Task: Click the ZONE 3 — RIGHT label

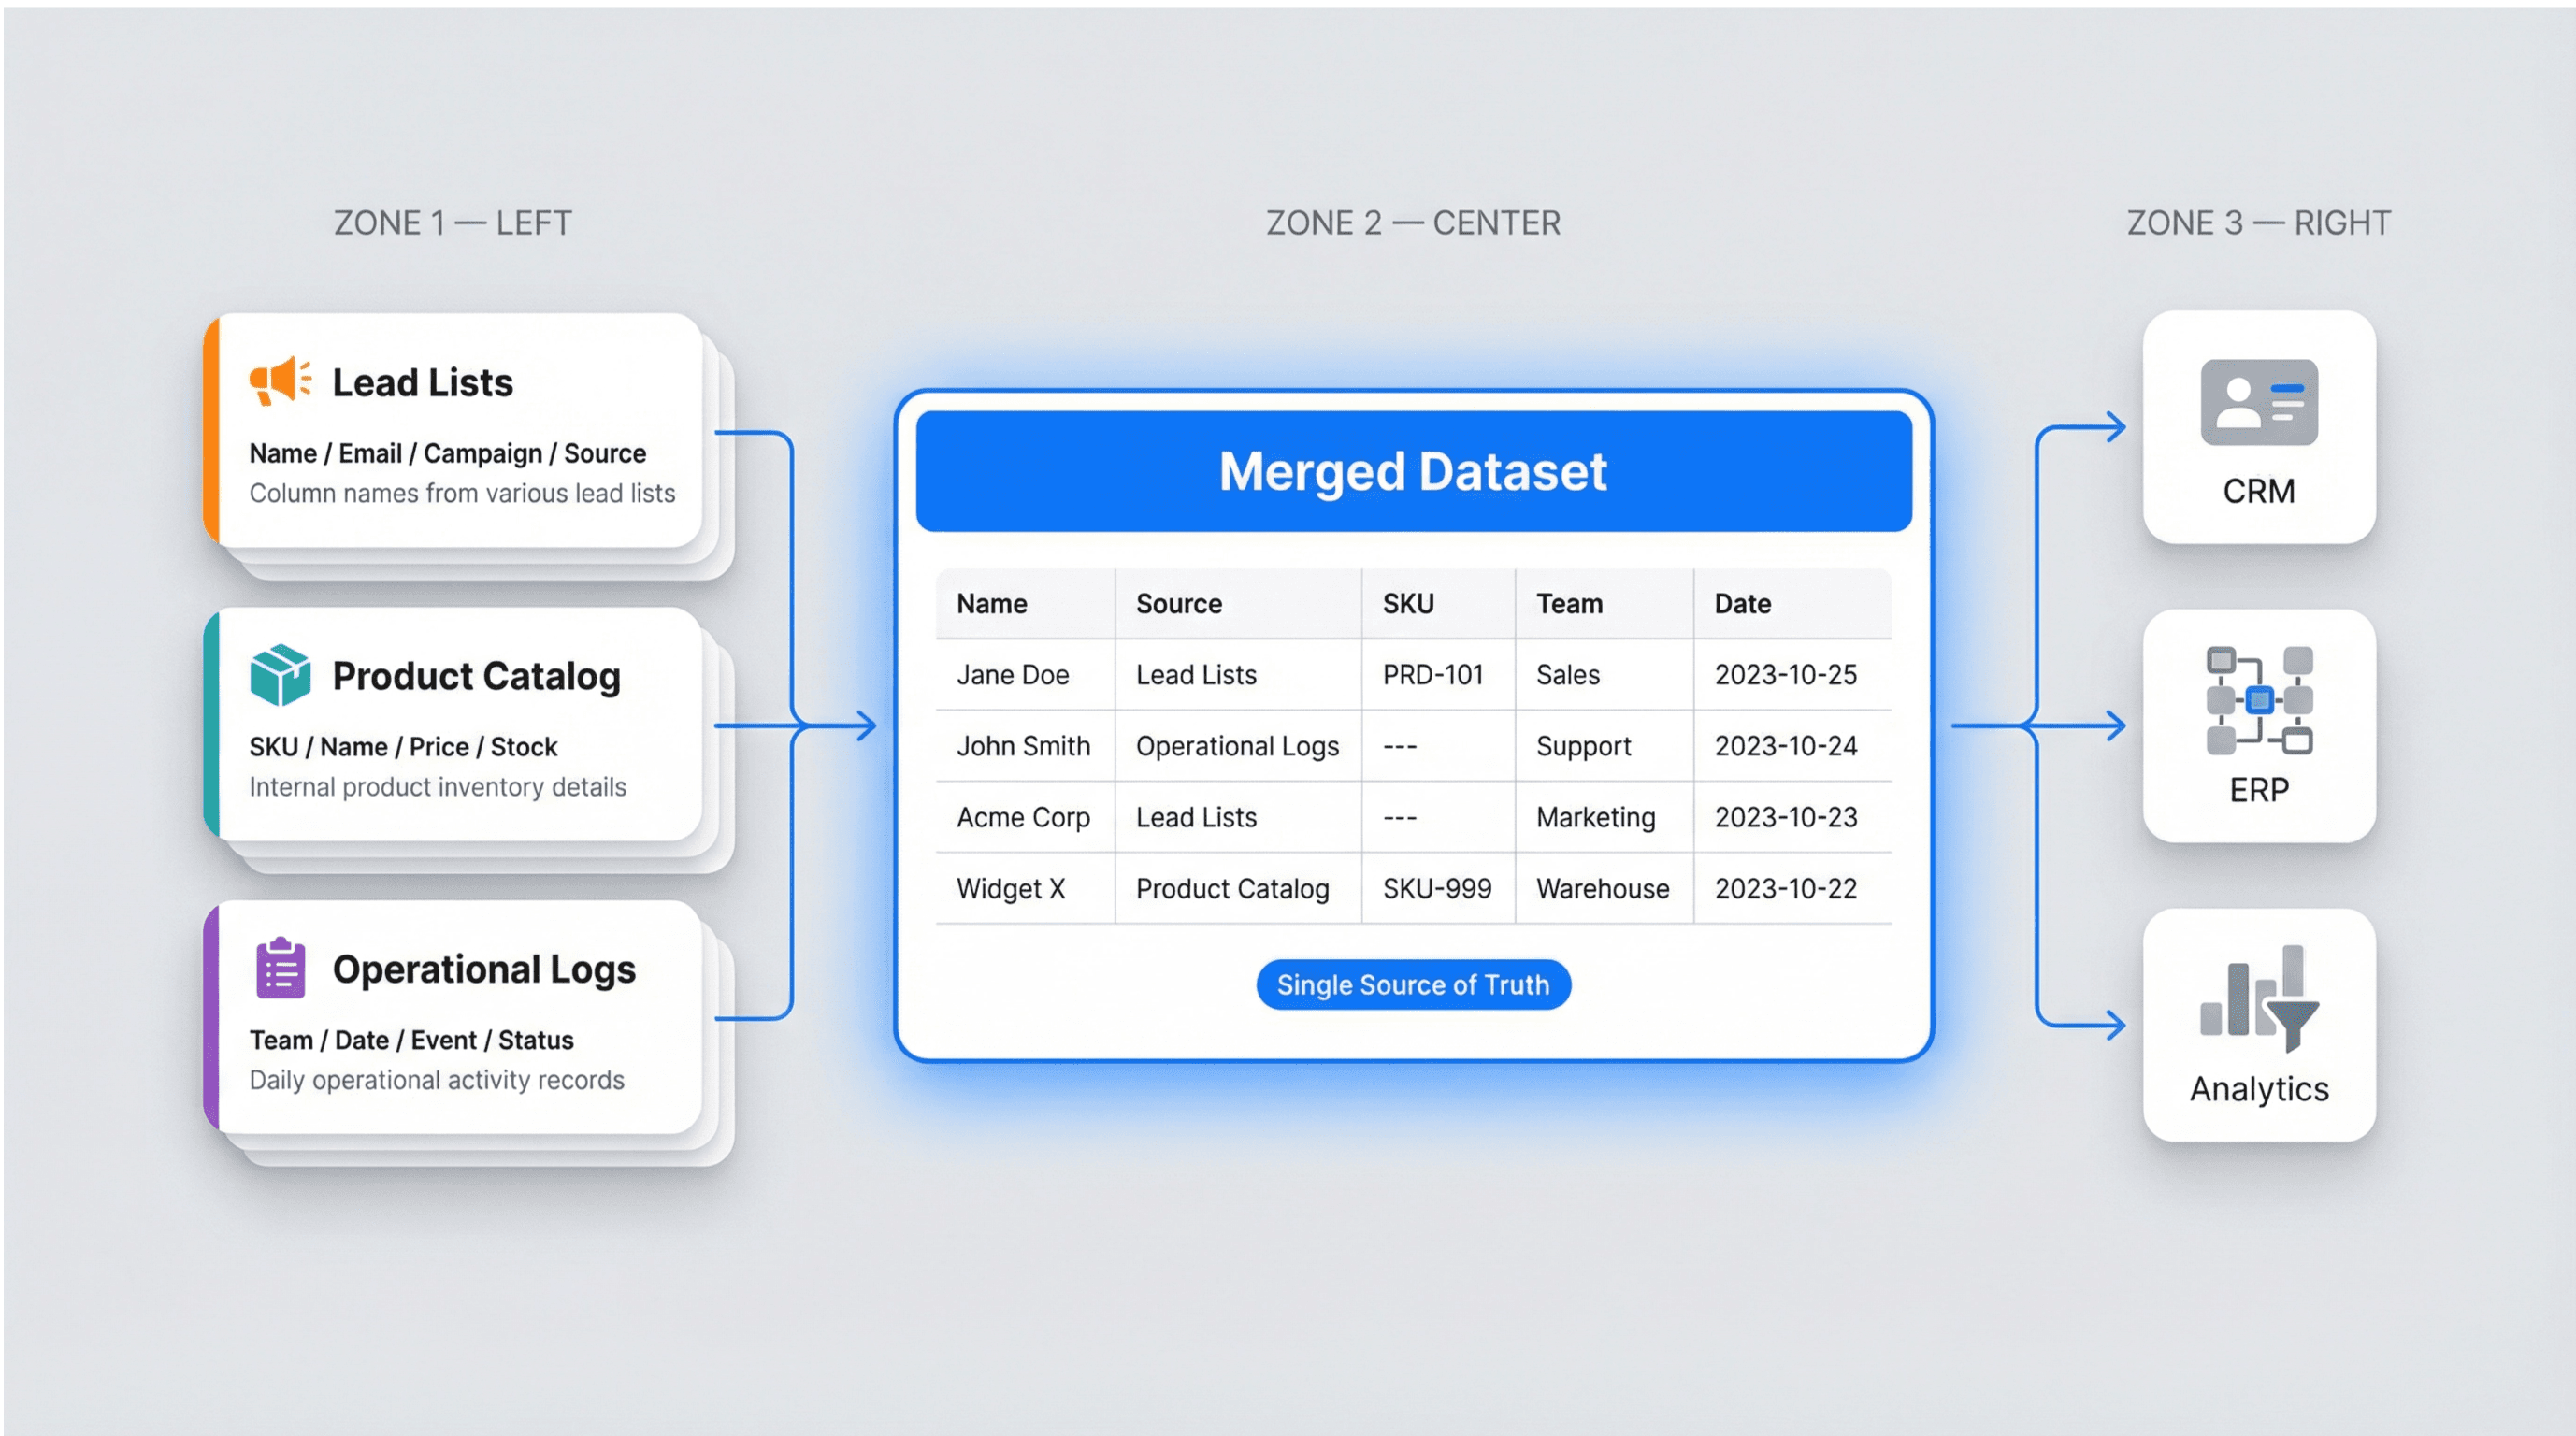Action: [x=2258, y=222]
